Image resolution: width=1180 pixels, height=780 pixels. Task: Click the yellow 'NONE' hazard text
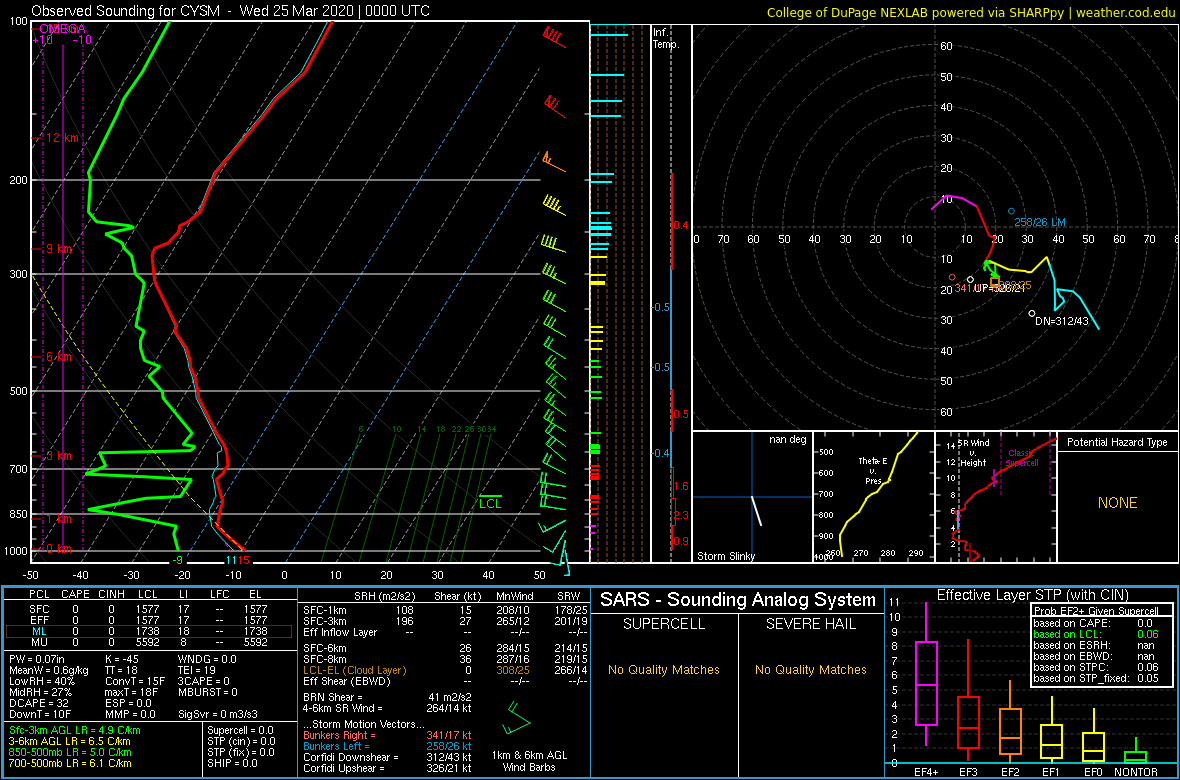pos(1117,503)
